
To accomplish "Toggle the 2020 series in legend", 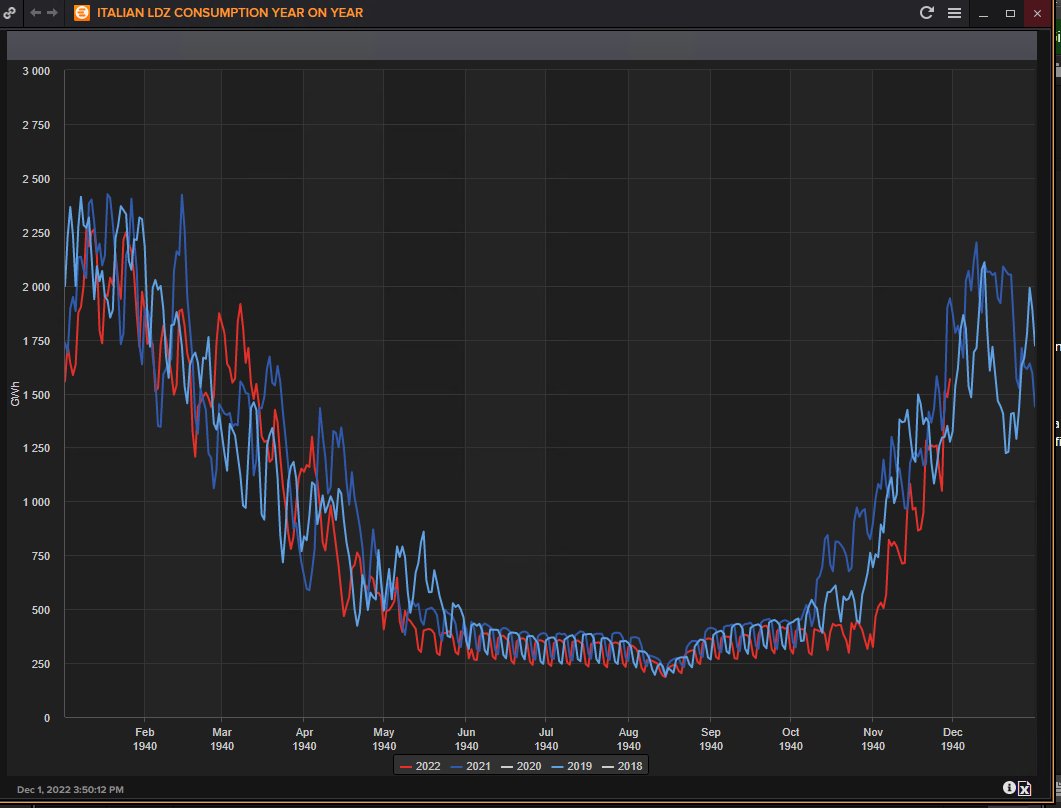I will (x=522, y=766).
